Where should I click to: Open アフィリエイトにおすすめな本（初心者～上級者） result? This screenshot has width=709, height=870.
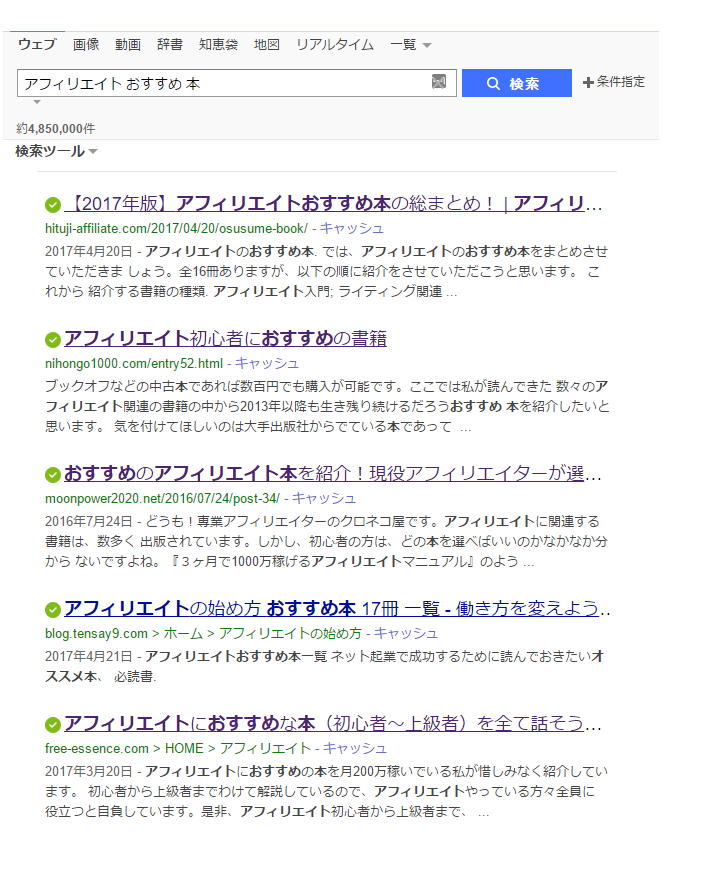point(333,724)
